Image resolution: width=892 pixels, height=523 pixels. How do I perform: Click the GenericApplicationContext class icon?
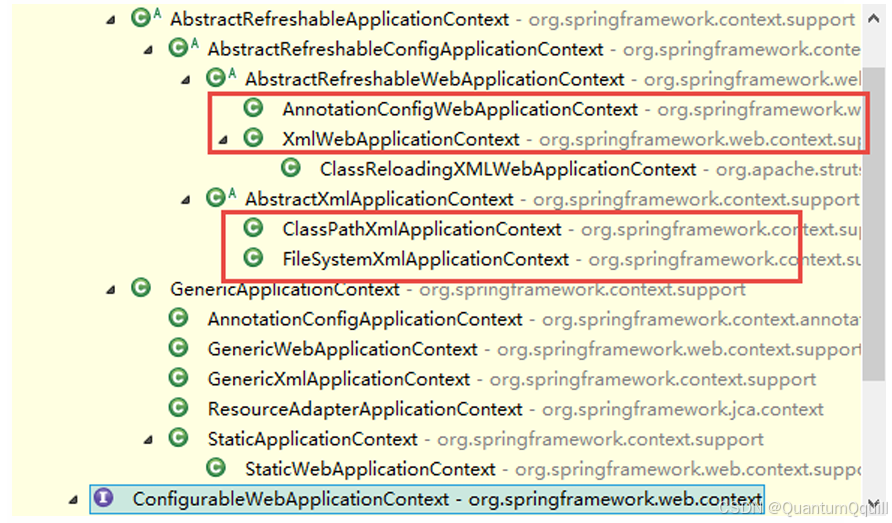[141, 288]
